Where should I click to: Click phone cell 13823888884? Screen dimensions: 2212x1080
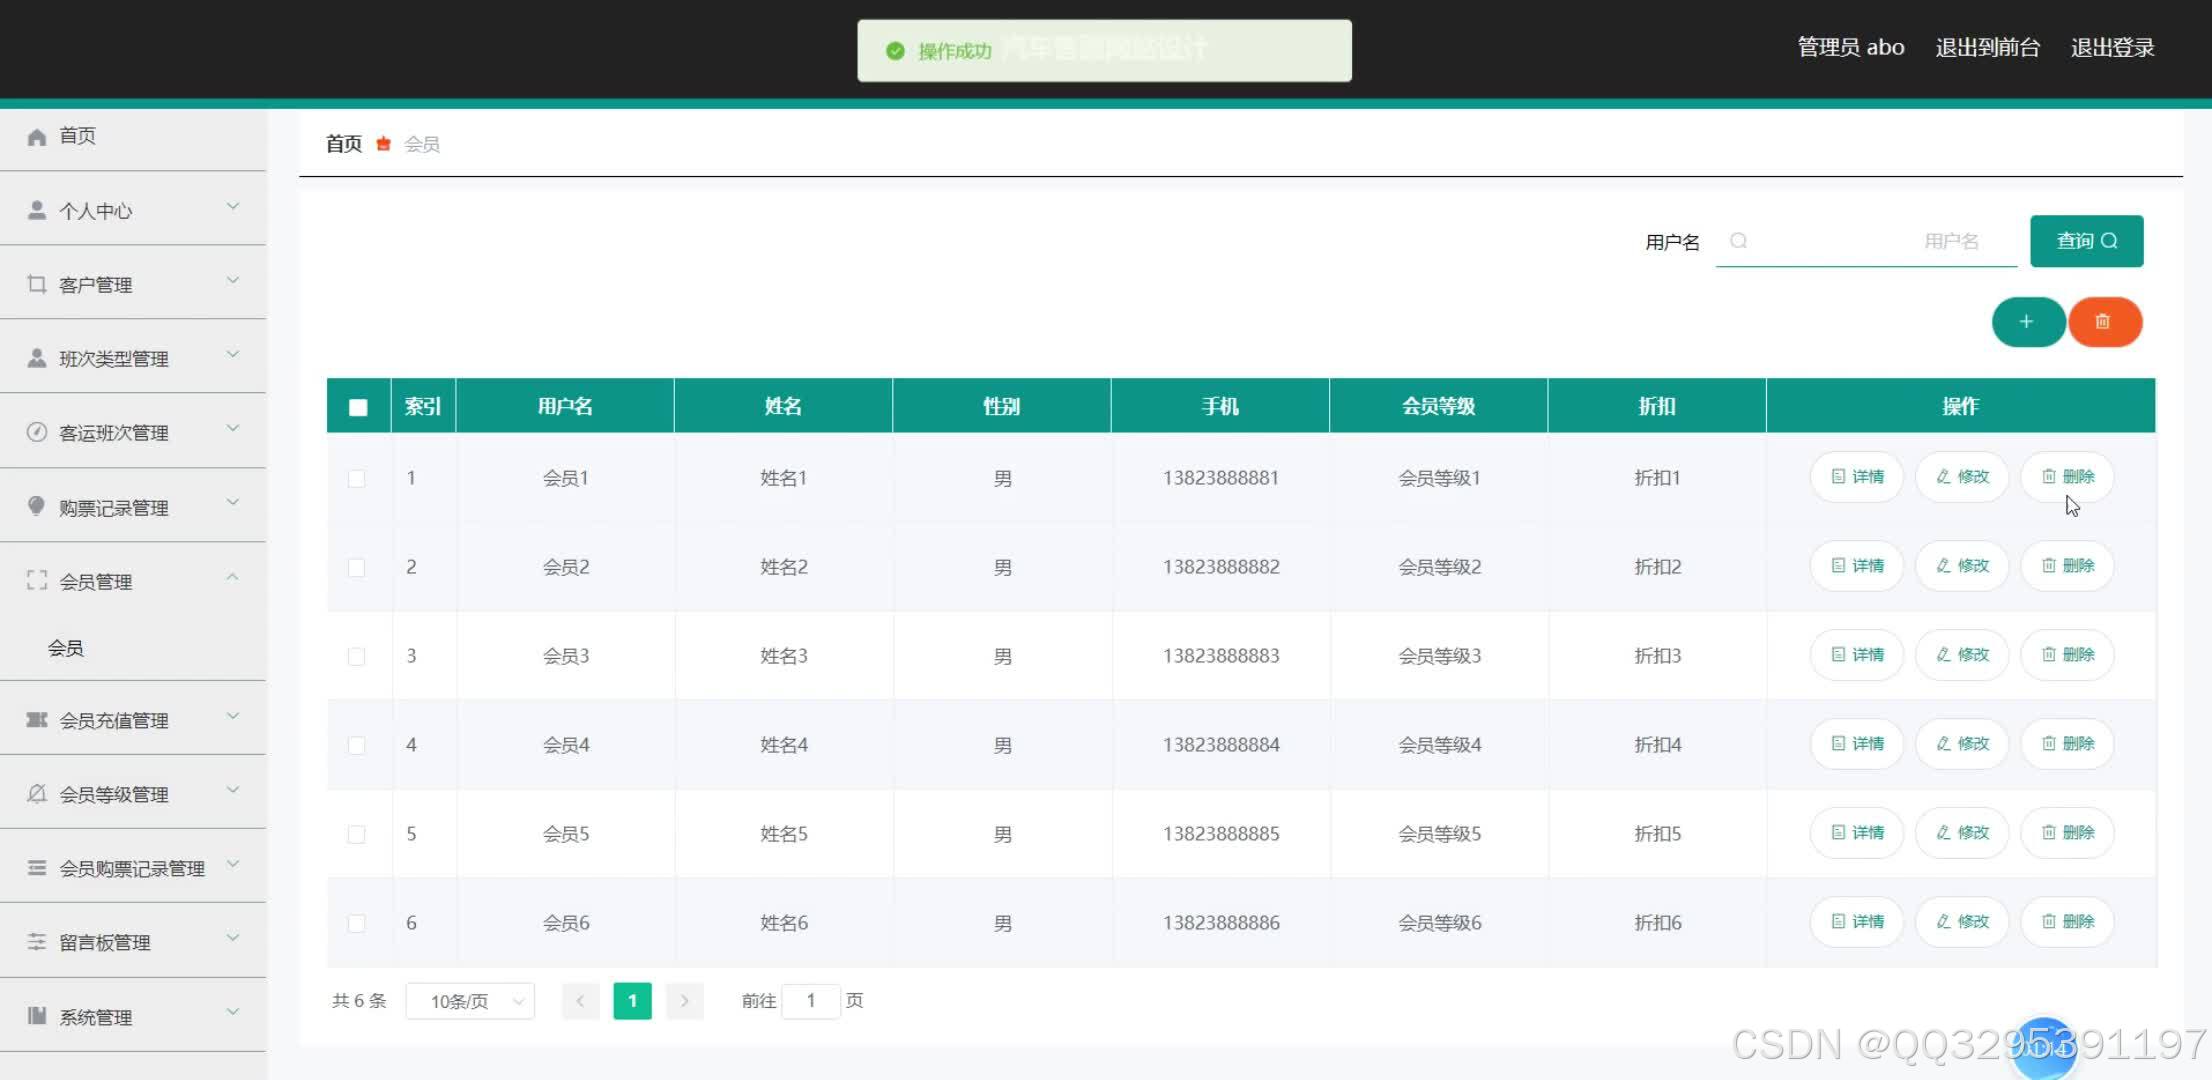1221,745
